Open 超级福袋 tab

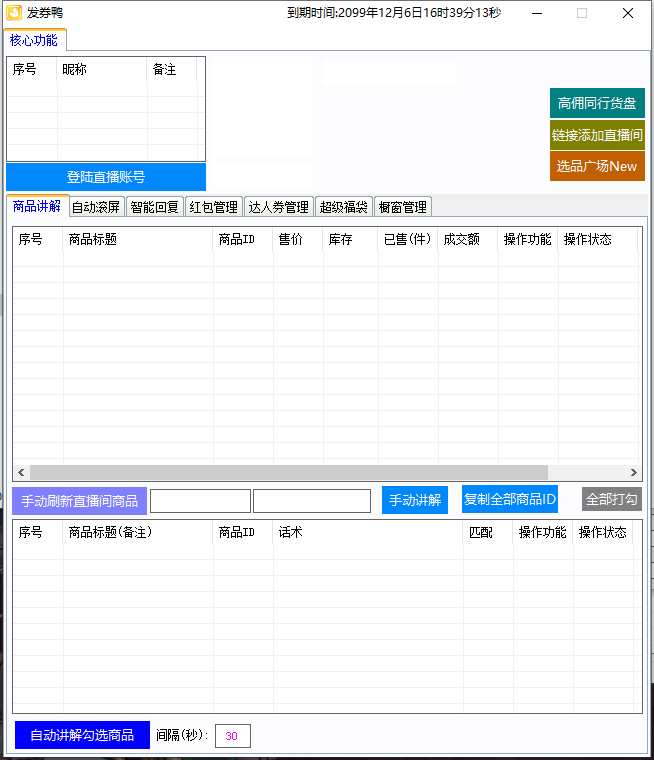click(x=344, y=207)
